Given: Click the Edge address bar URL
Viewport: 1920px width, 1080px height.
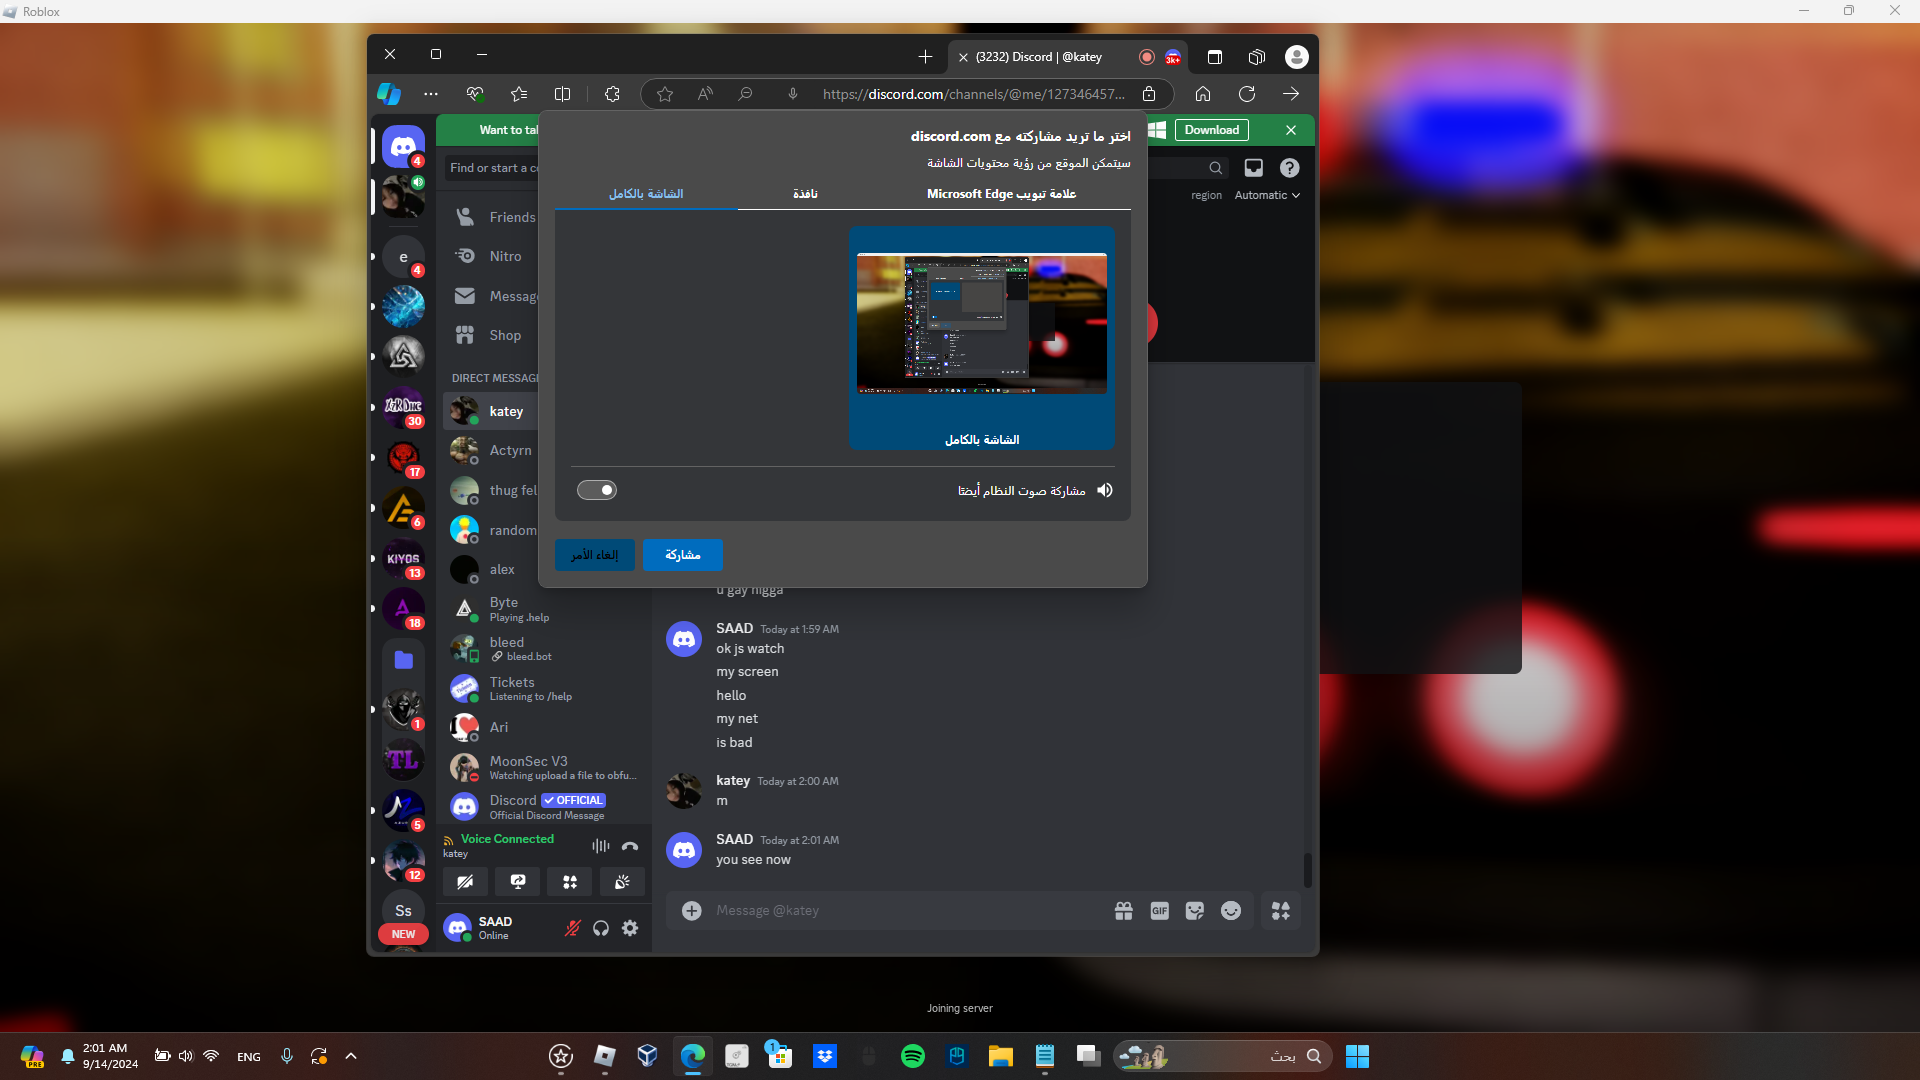Looking at the screenshot, I should [973, 94].
